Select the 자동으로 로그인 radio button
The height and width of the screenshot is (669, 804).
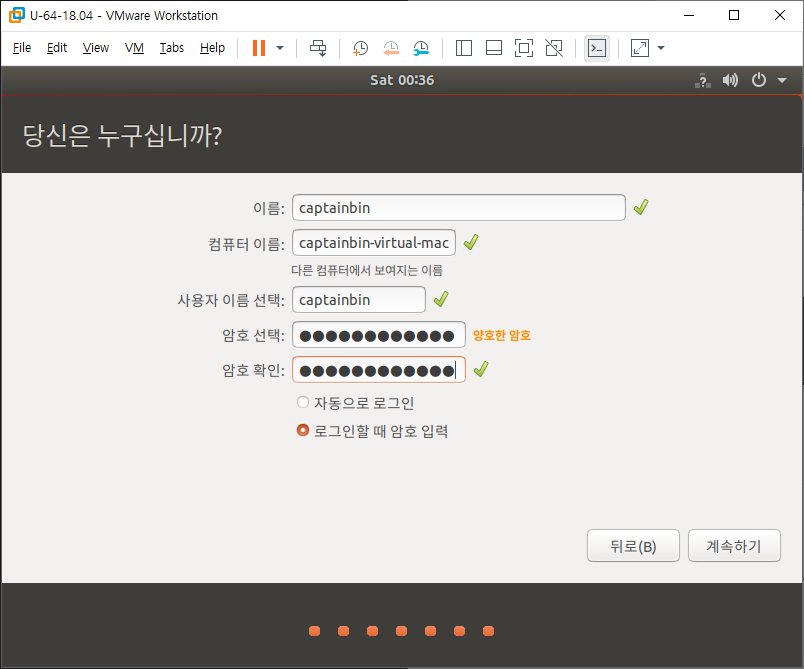coord(303,402)
